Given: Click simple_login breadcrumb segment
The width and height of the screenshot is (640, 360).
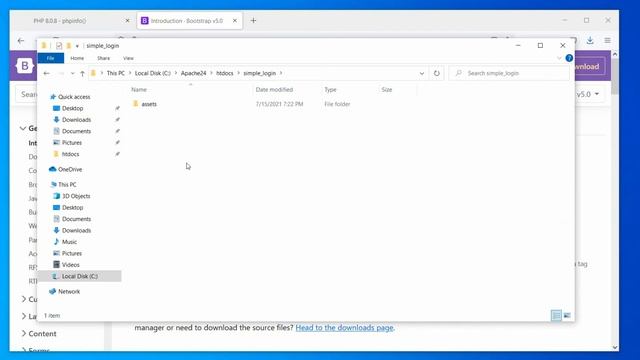Looking at the screenshot, I should pyautogui.click(x=260, y=73).
